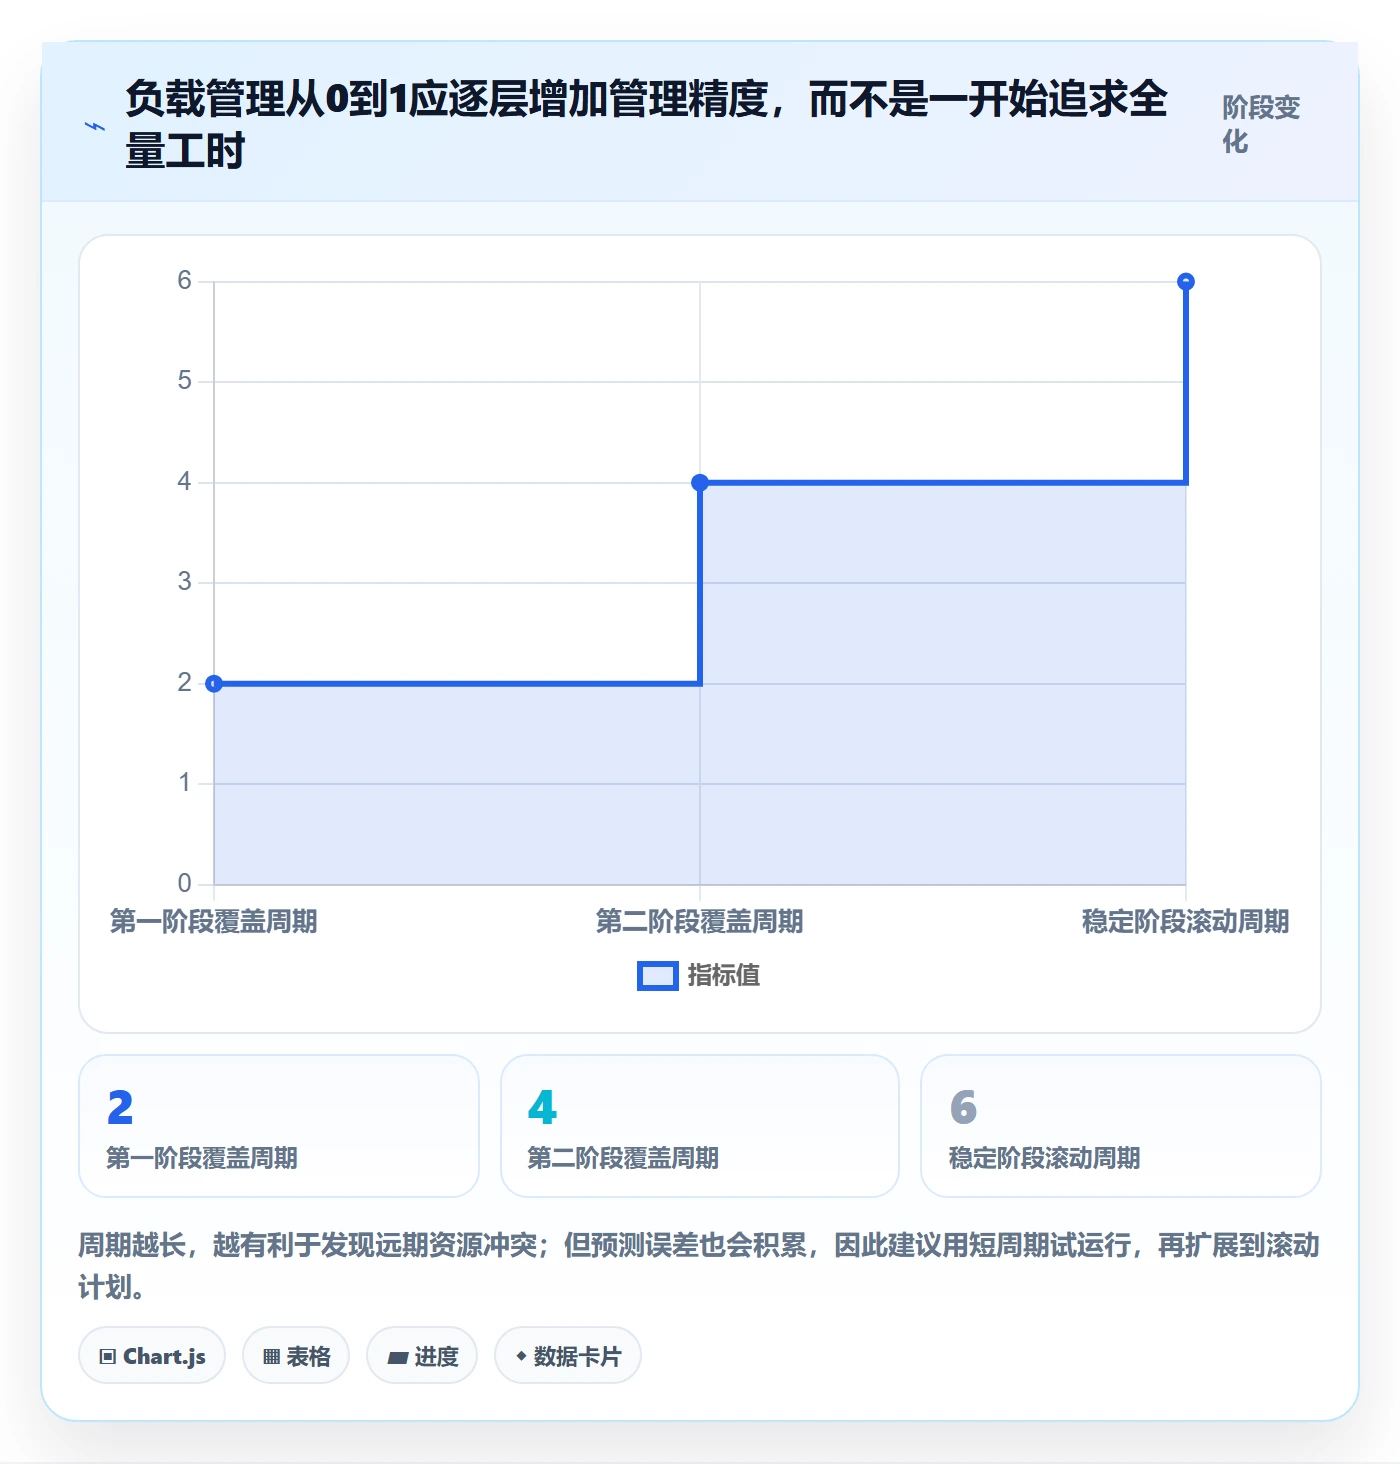Image resolution: width=1400 pixels, height=1464 pixels.
Task: Click the chart data point at value 6
Action: click(1186, 282)
